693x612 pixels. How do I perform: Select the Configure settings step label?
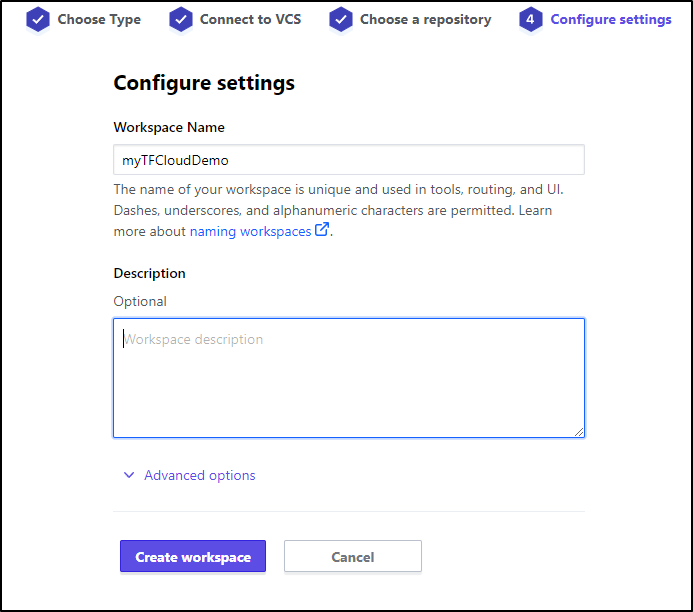[x=611, y=19]
